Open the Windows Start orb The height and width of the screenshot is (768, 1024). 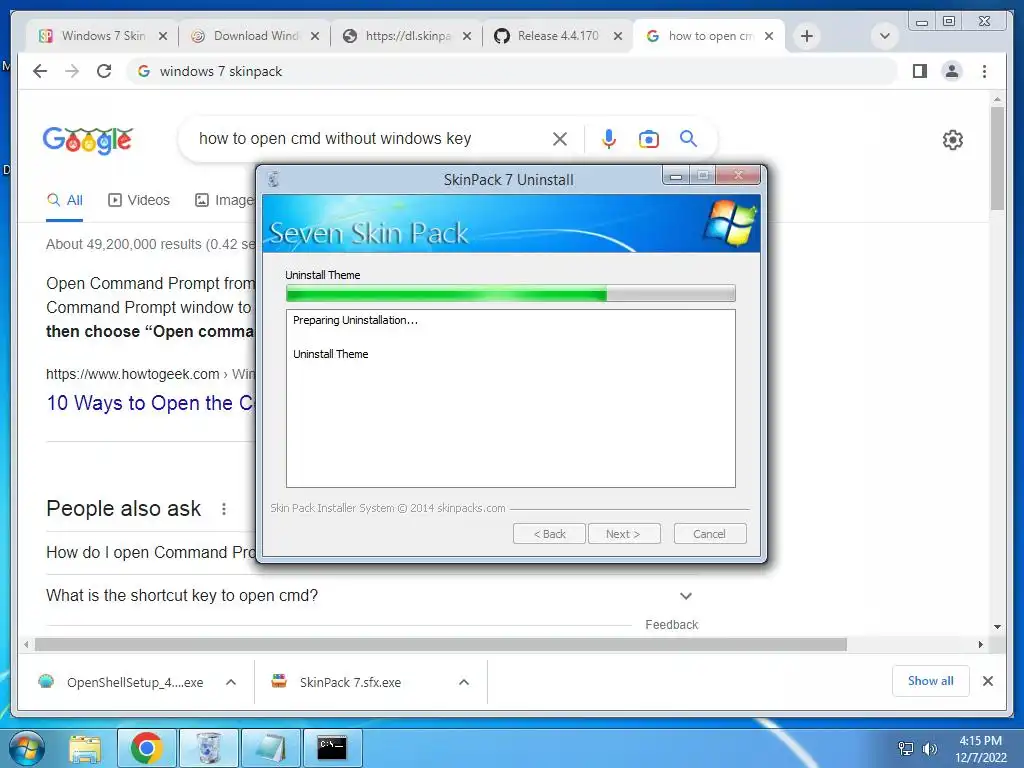27,748
